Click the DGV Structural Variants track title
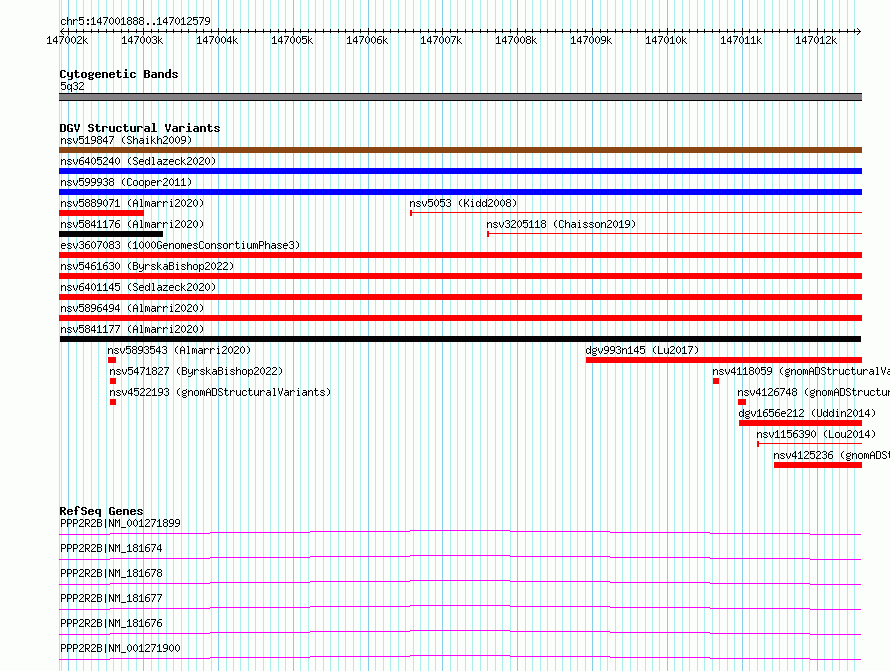Screen dimensions: 890x671 point(140,128)
